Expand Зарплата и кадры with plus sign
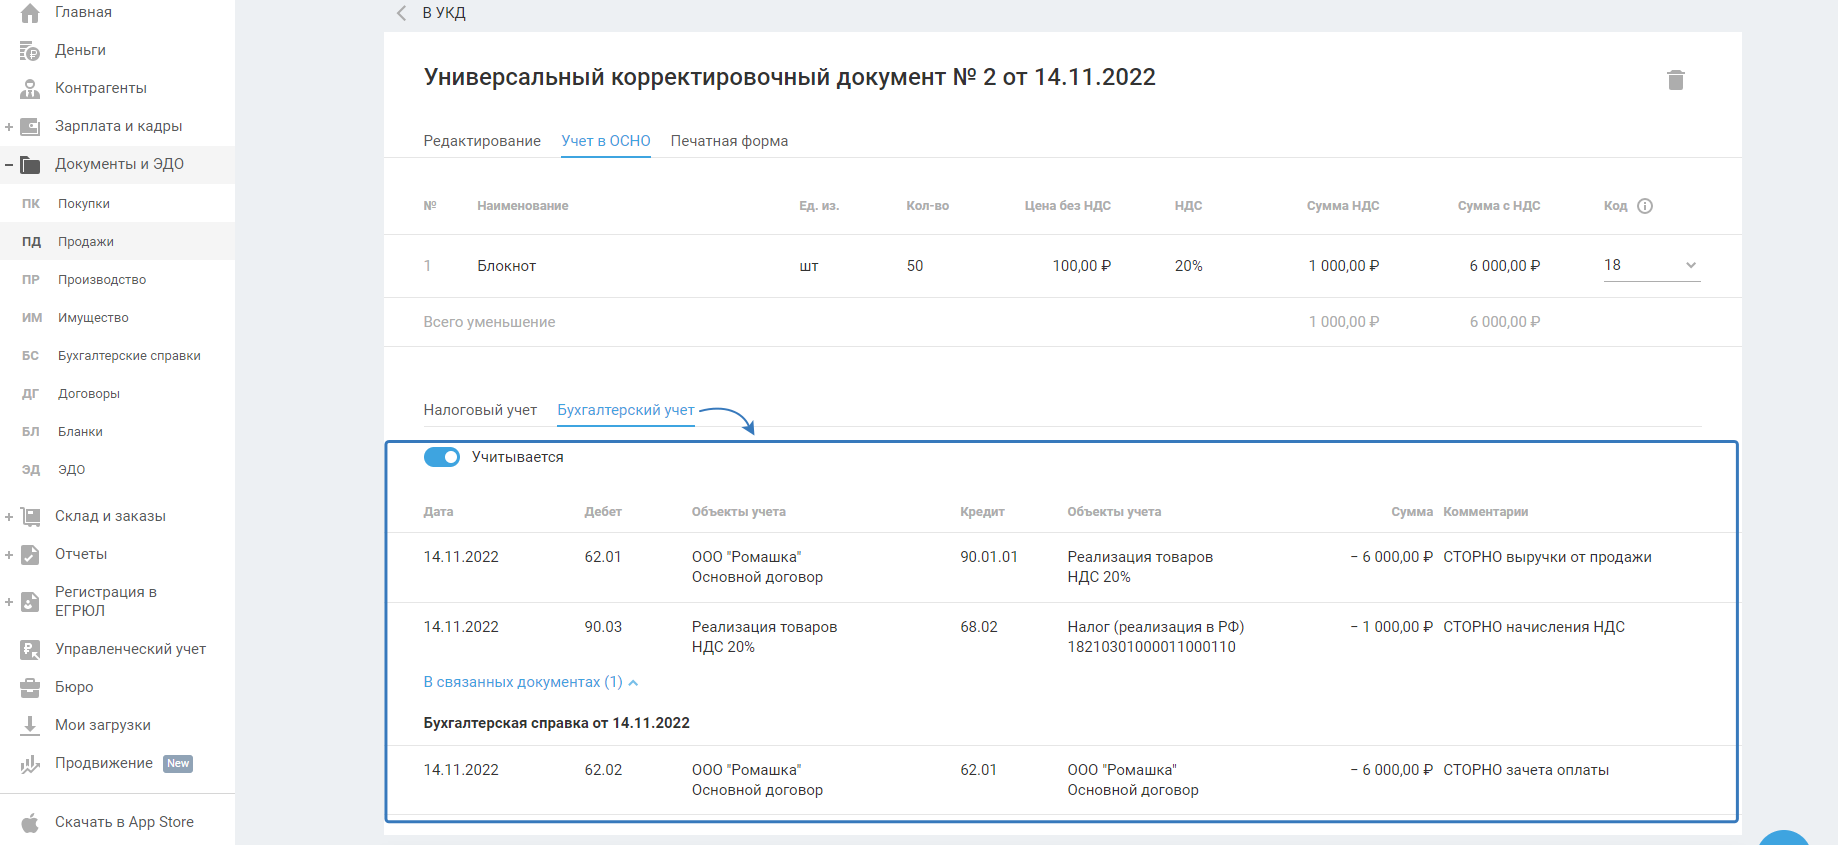 click(9, 127)
